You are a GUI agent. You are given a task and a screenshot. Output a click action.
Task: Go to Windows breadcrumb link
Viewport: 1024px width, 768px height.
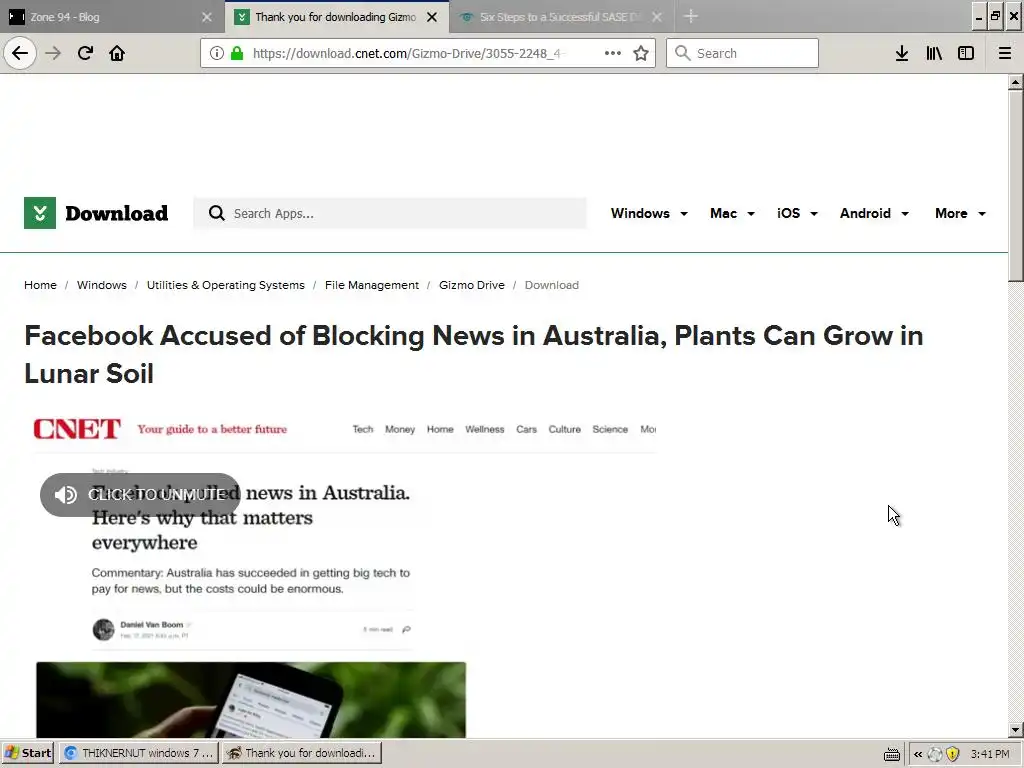pos(102,285)
